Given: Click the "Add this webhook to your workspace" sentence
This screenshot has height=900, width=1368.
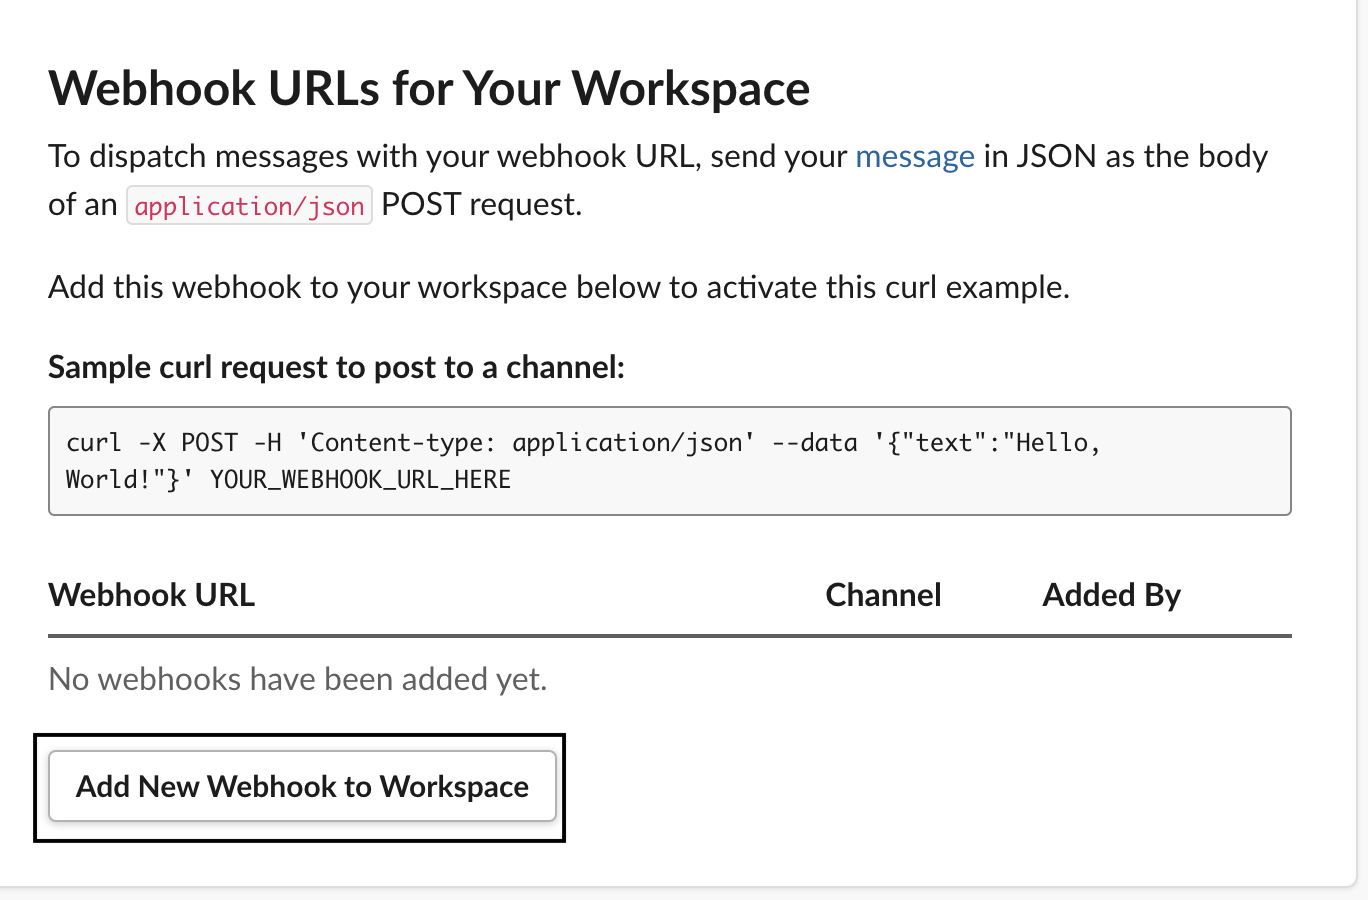Looking at the screenshot, I should click(559, 287).
